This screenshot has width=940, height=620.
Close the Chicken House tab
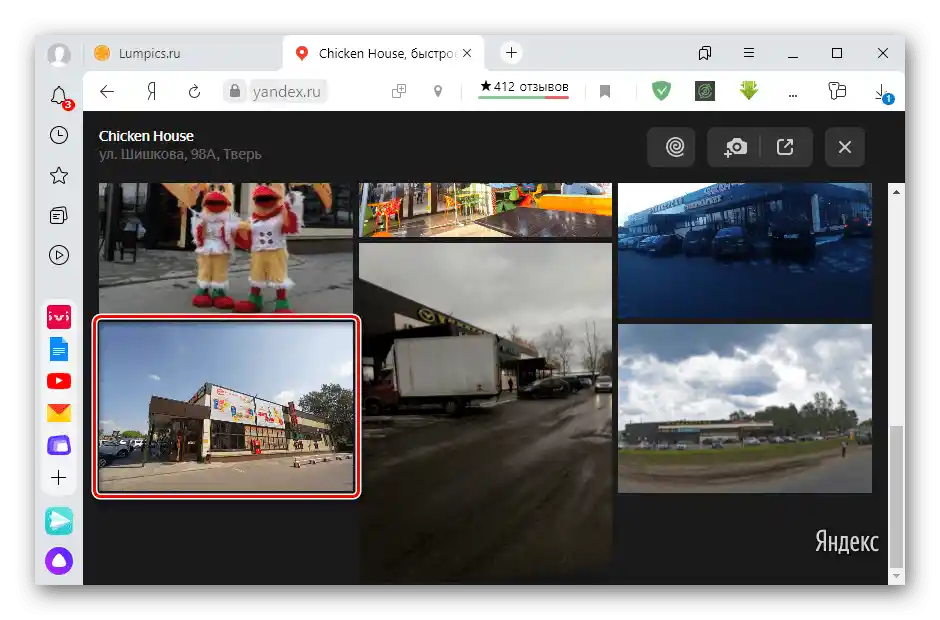467,53
